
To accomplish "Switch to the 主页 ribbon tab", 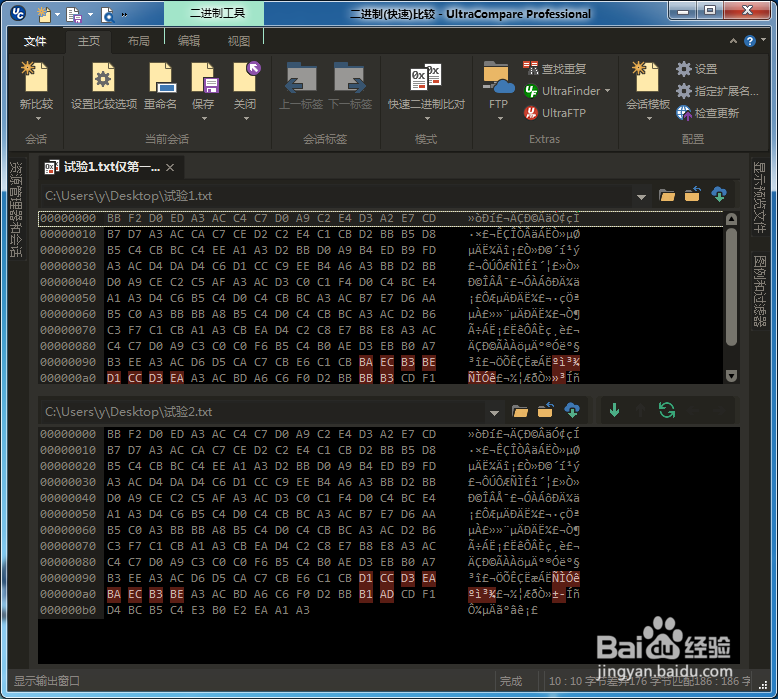I will (x=89, y=41).
